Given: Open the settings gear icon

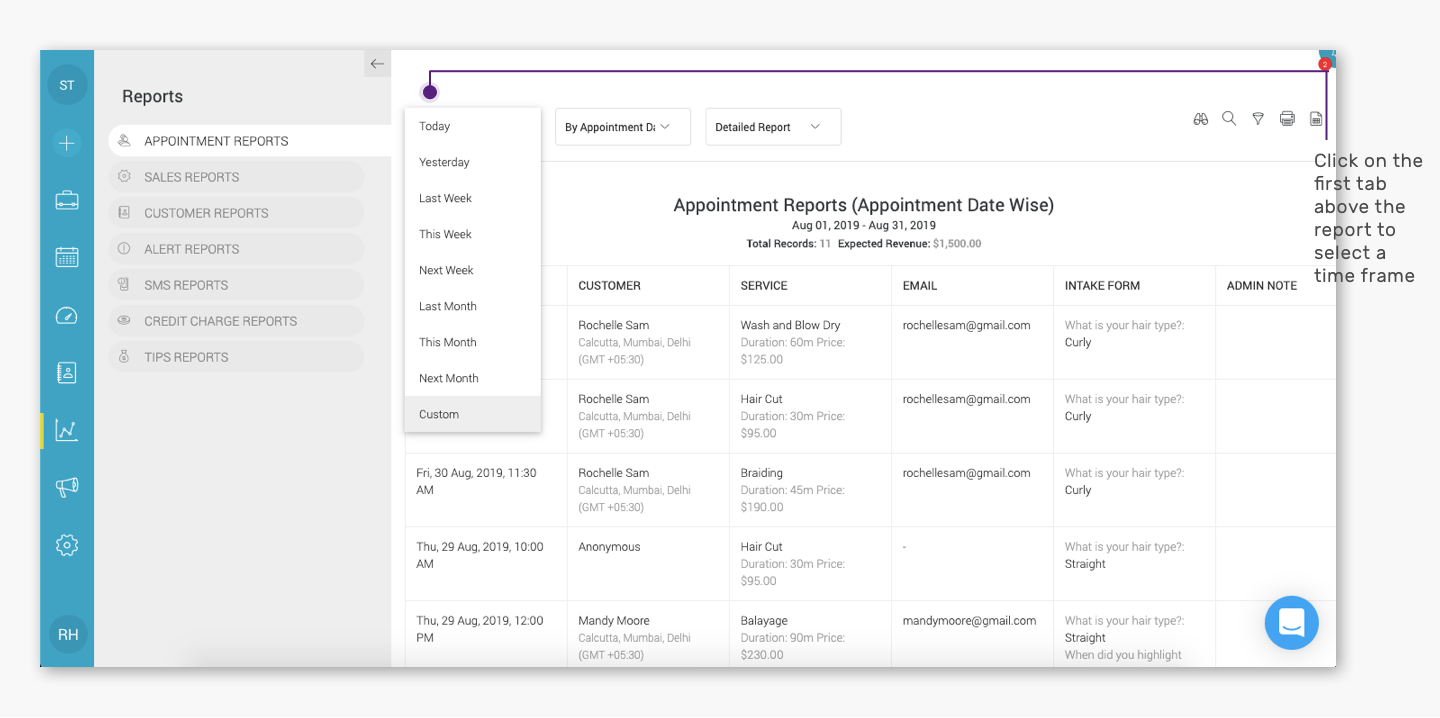Looking at the screenshot, I should pyautogui.click(x=67, y=545).
